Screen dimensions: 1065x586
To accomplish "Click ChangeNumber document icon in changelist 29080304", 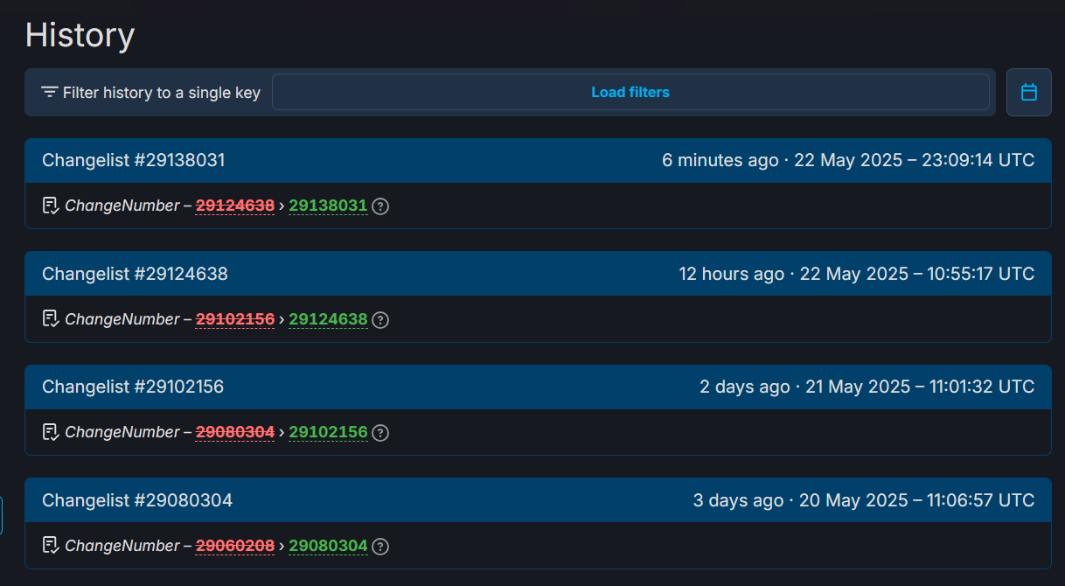I will coord(51,546).
